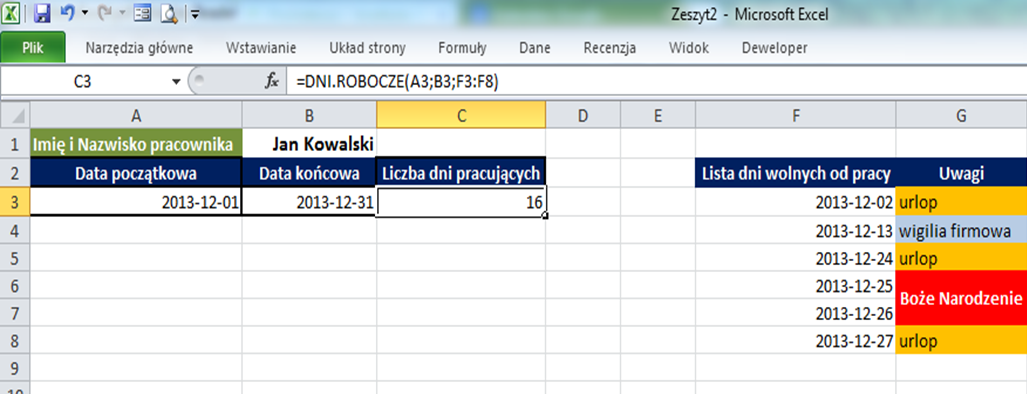Screen dimensions: 1027x394
Task: Switch to the Narzędzia główne tab
Action: (x=139, y=48)
